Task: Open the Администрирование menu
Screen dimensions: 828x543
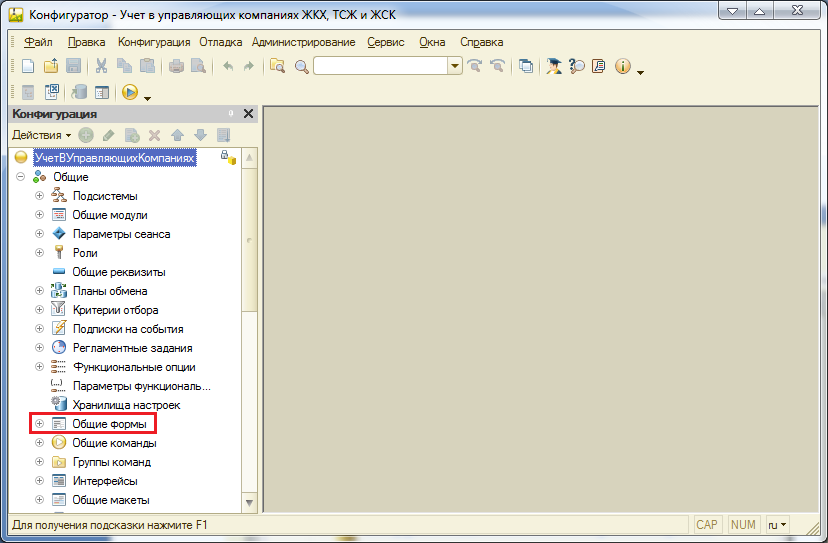Action: [x=304, y=42]
